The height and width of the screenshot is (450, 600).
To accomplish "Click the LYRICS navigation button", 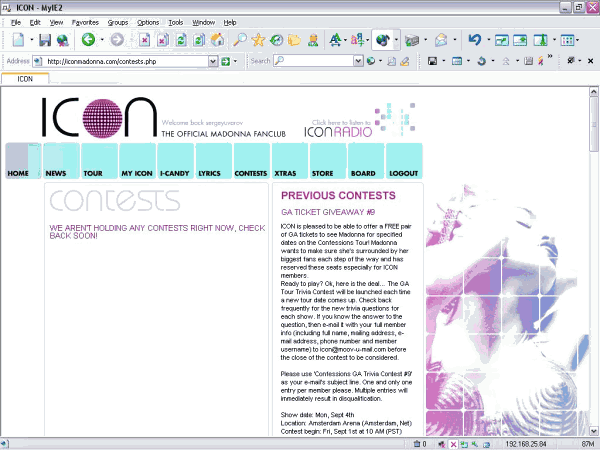I will coord(214,161).
